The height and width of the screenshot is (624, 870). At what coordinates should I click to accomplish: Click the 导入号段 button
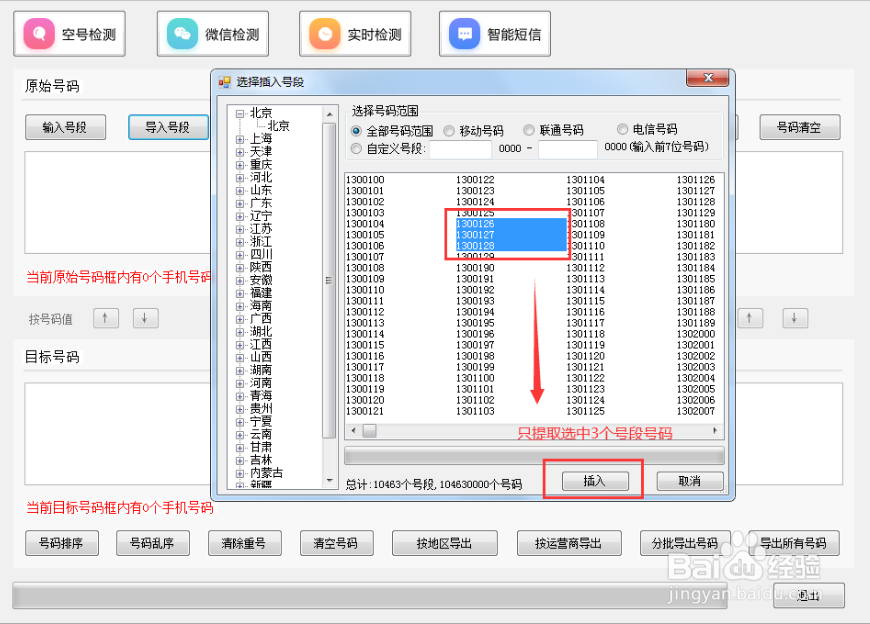pyautogui.click(x=167, y=127)
